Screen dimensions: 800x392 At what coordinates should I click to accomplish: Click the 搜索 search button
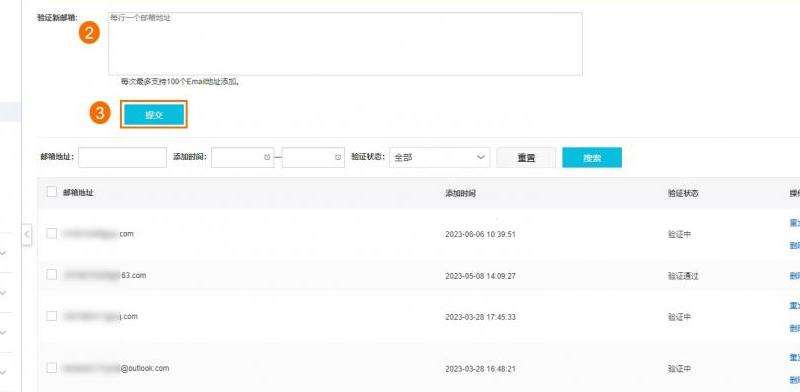tap(592, 158)
